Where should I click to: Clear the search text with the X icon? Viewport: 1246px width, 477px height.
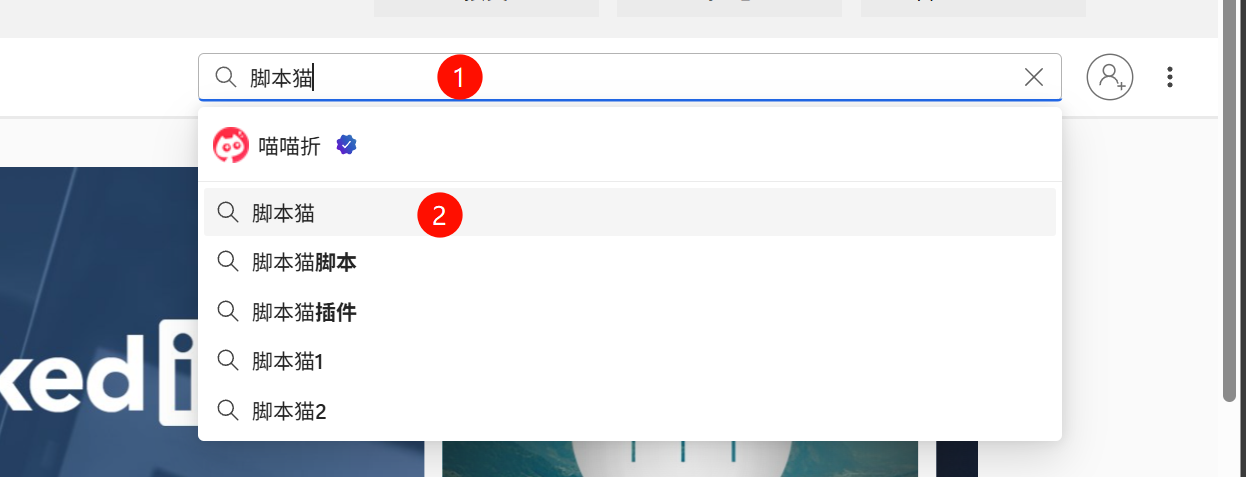click(x=1034, y=77)
